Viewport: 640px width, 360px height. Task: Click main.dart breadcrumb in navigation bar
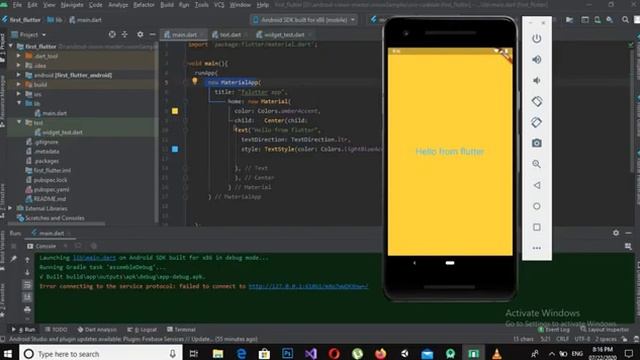pos(85,20)
